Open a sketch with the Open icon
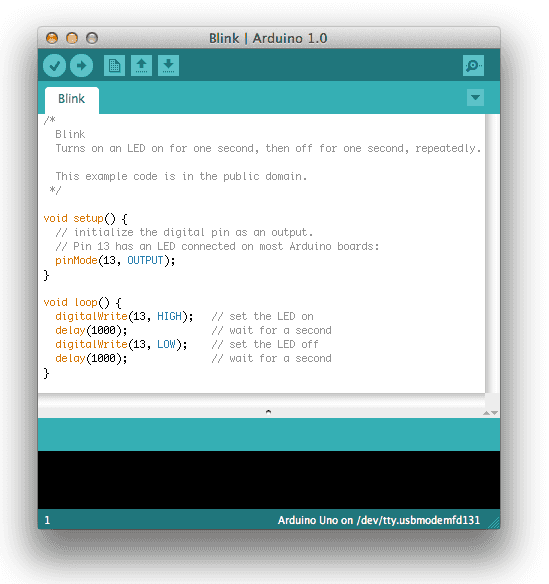The width and height of the screenshot is (549, 584). tap(142, 66)
